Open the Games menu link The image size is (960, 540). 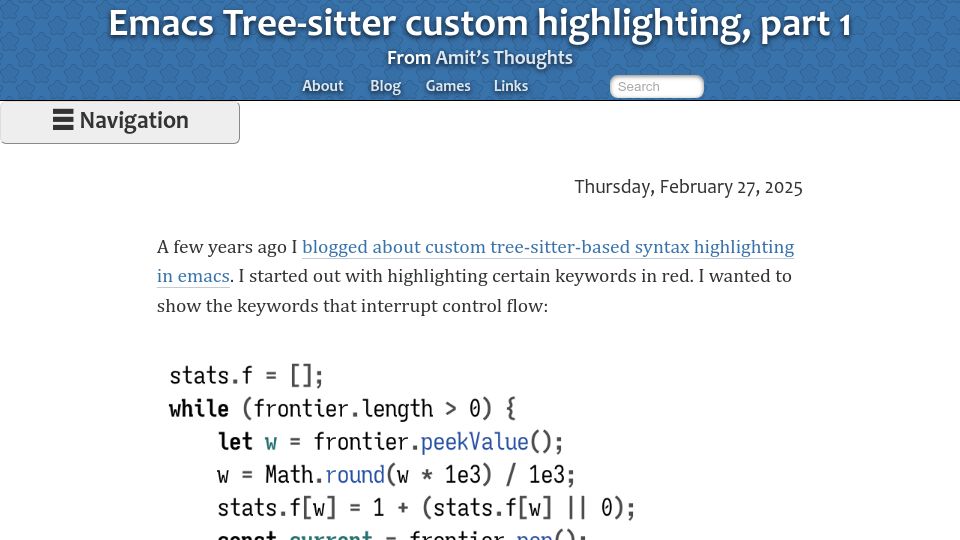tap(448, 86)
